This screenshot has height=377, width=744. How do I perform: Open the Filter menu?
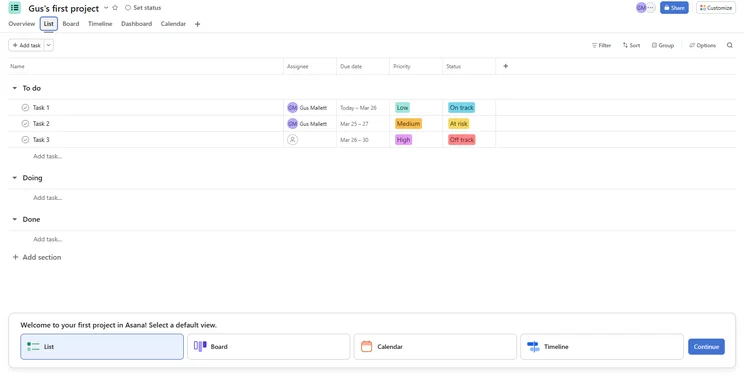(601, 46)
